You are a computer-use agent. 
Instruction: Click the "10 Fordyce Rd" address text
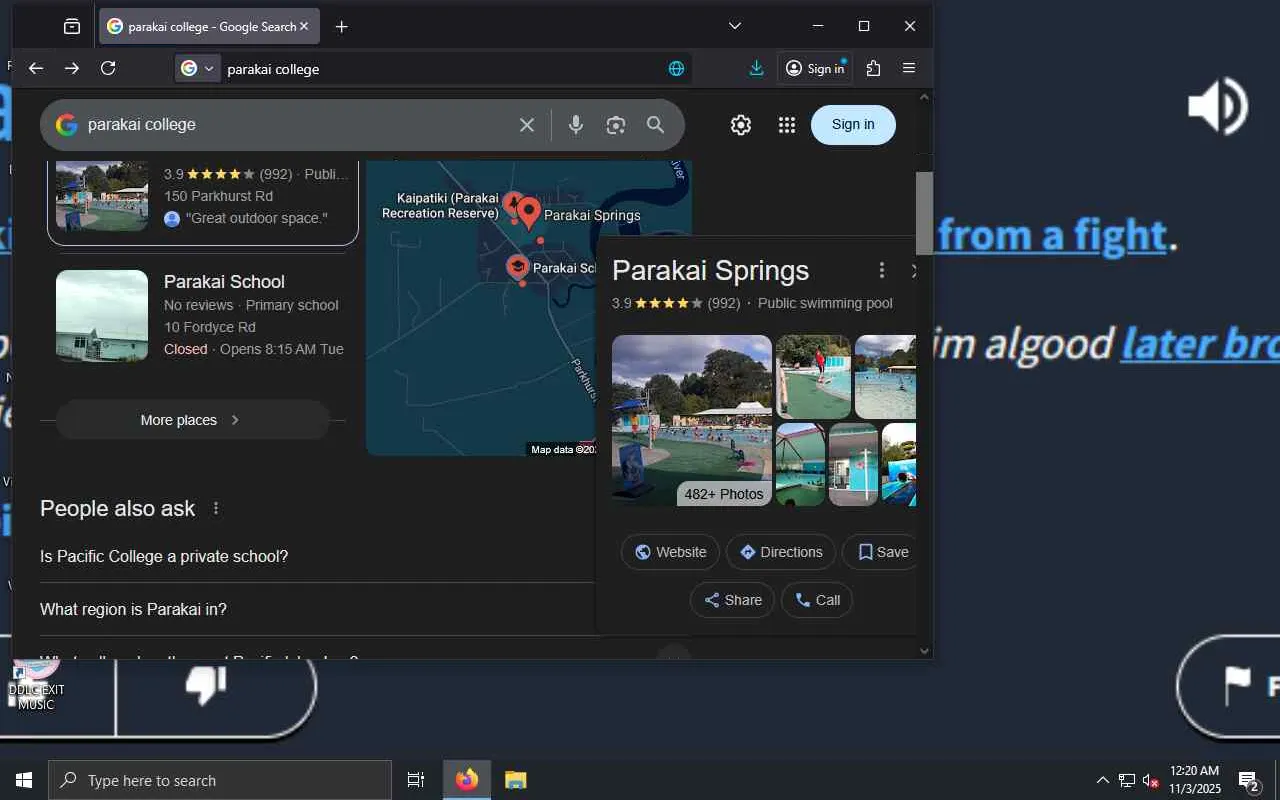click(209, 327)
